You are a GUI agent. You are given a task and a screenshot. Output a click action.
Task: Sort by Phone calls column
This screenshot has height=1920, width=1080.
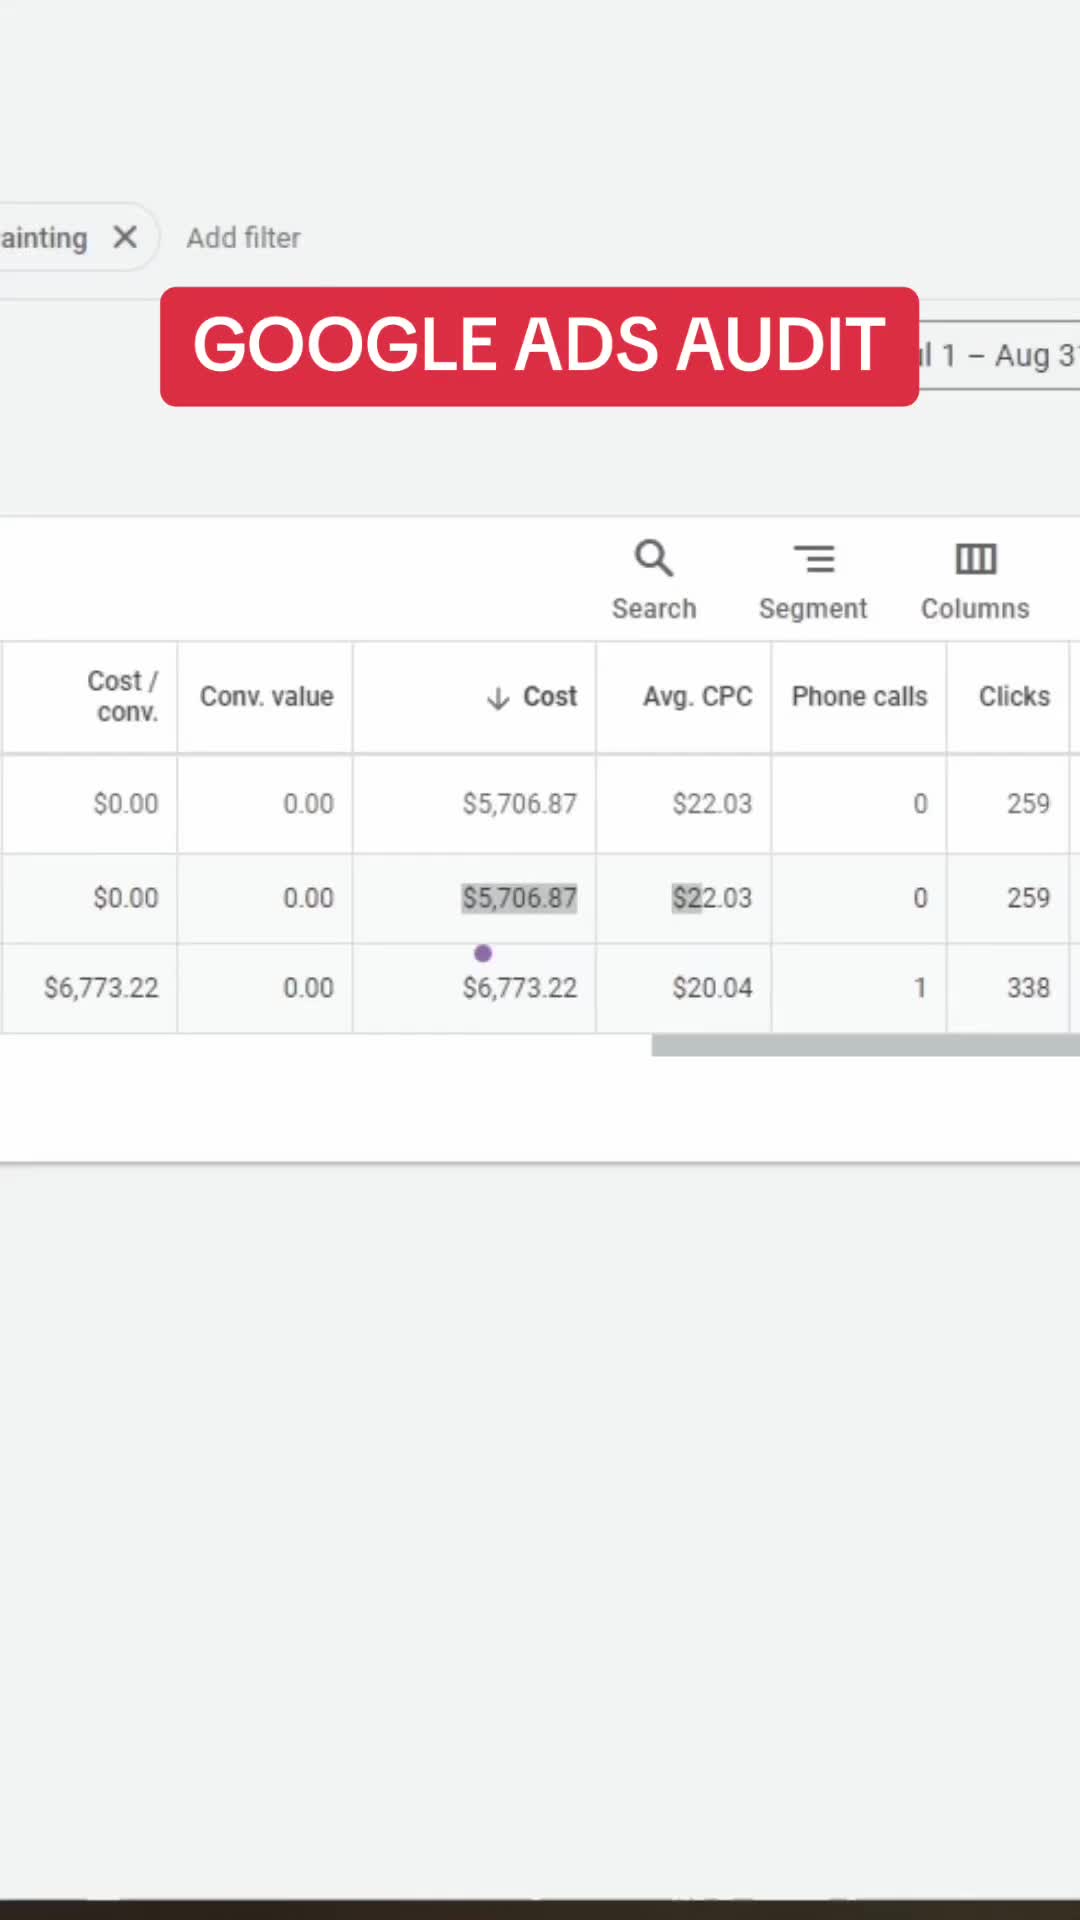coord(859,696)
